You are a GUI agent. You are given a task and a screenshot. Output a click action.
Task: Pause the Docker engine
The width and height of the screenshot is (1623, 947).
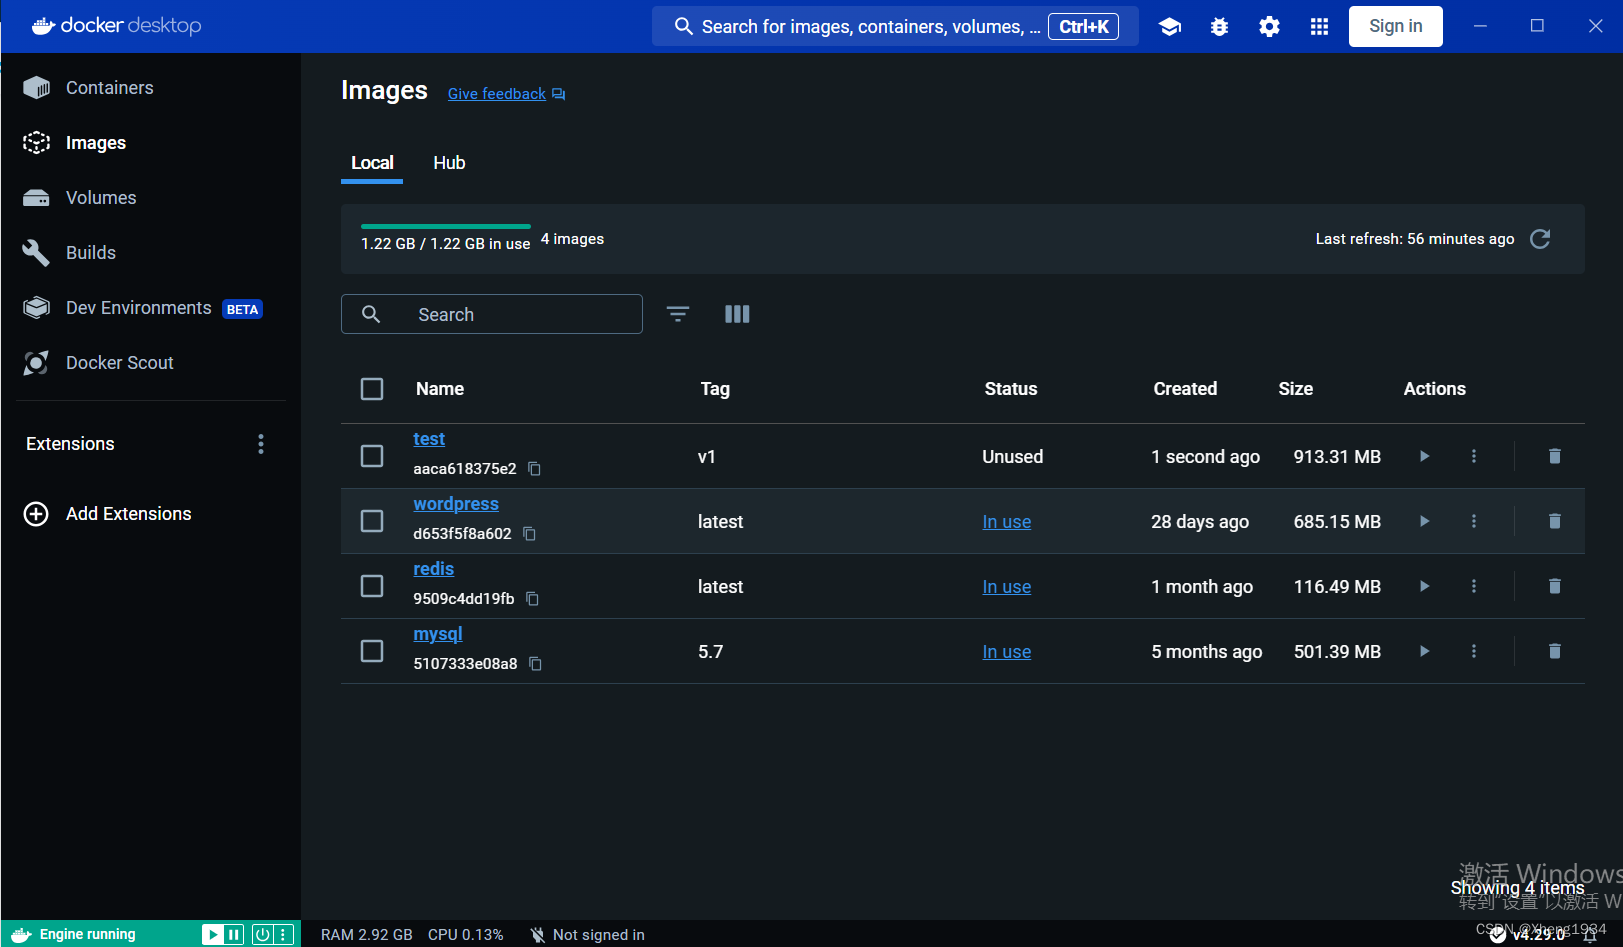[x=235, y=933]
